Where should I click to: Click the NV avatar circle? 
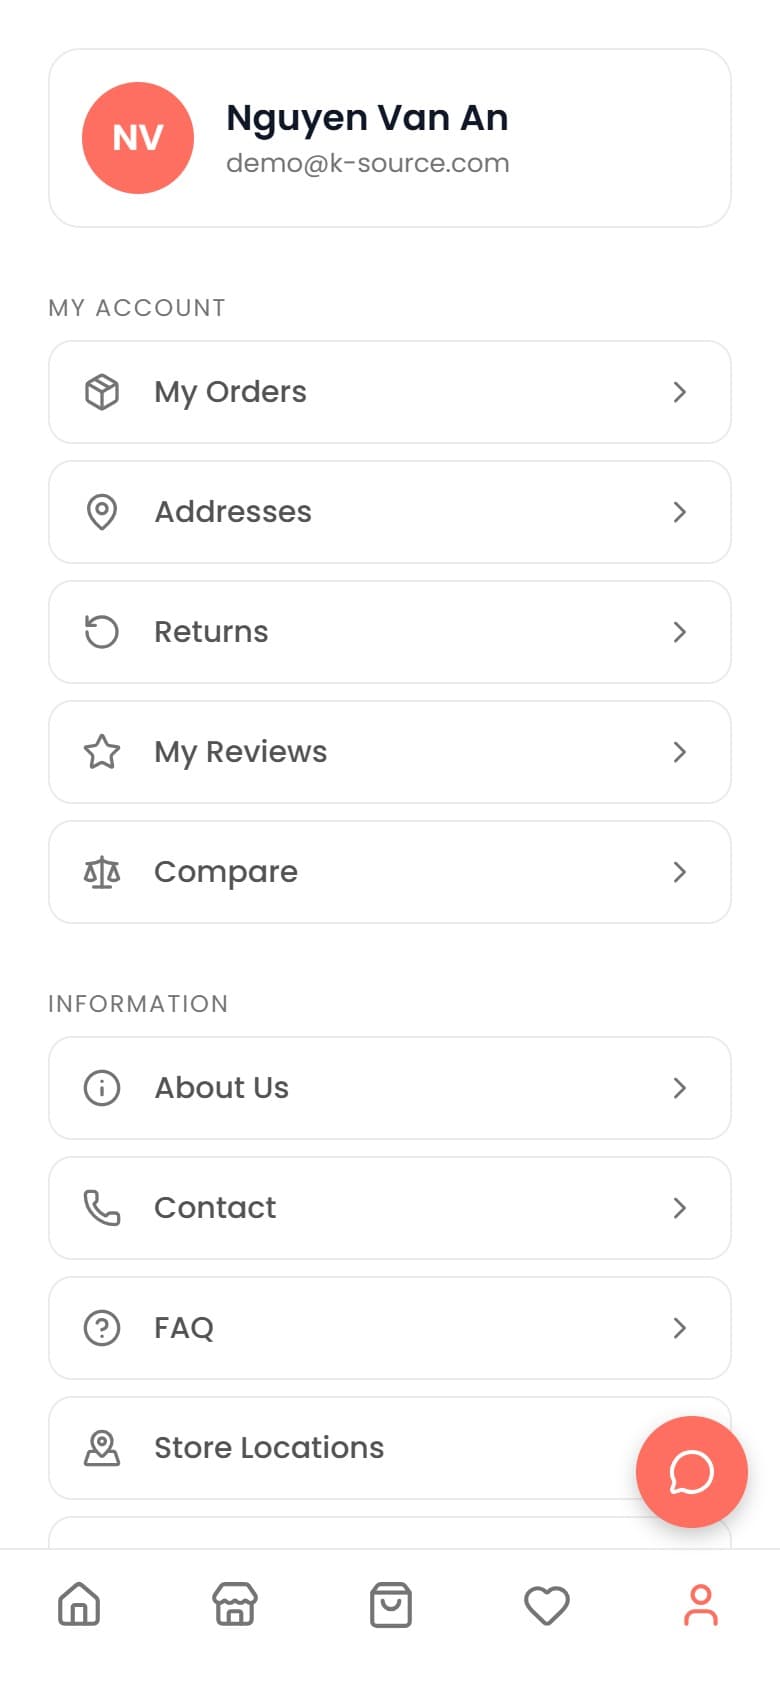click(x=138, y=138)
